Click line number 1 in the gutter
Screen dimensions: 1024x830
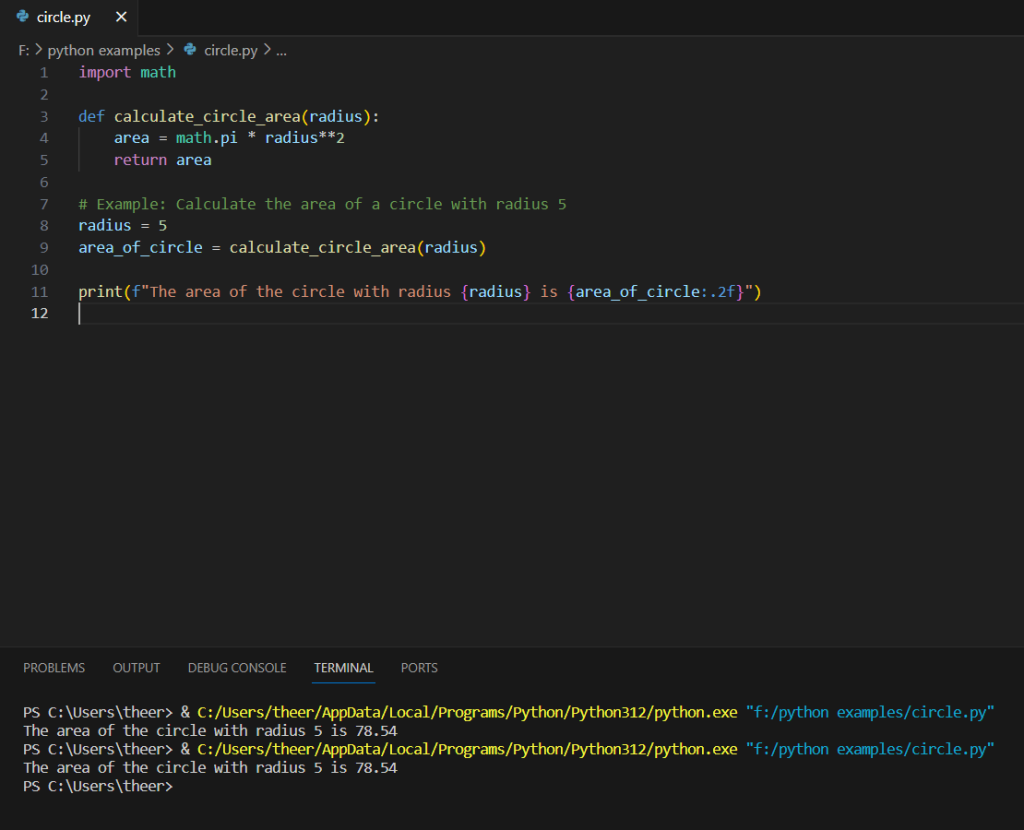[x=43, y=72]
